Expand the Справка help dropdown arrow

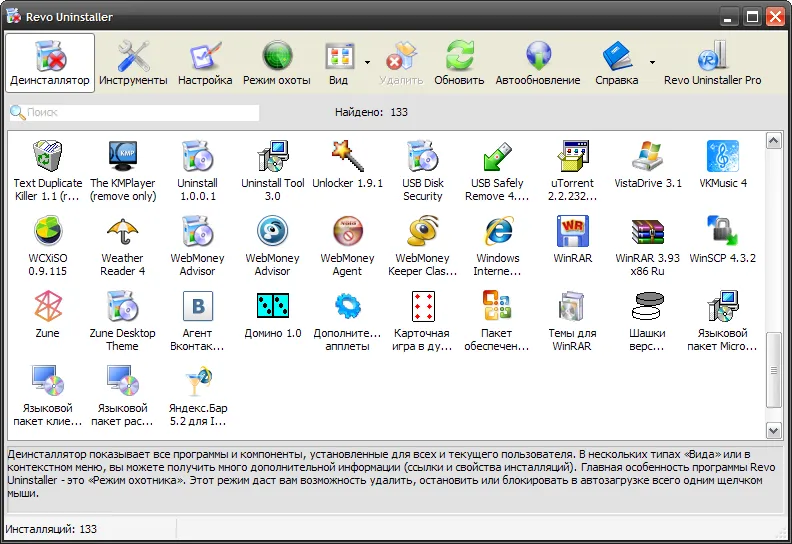click(652, 62)
